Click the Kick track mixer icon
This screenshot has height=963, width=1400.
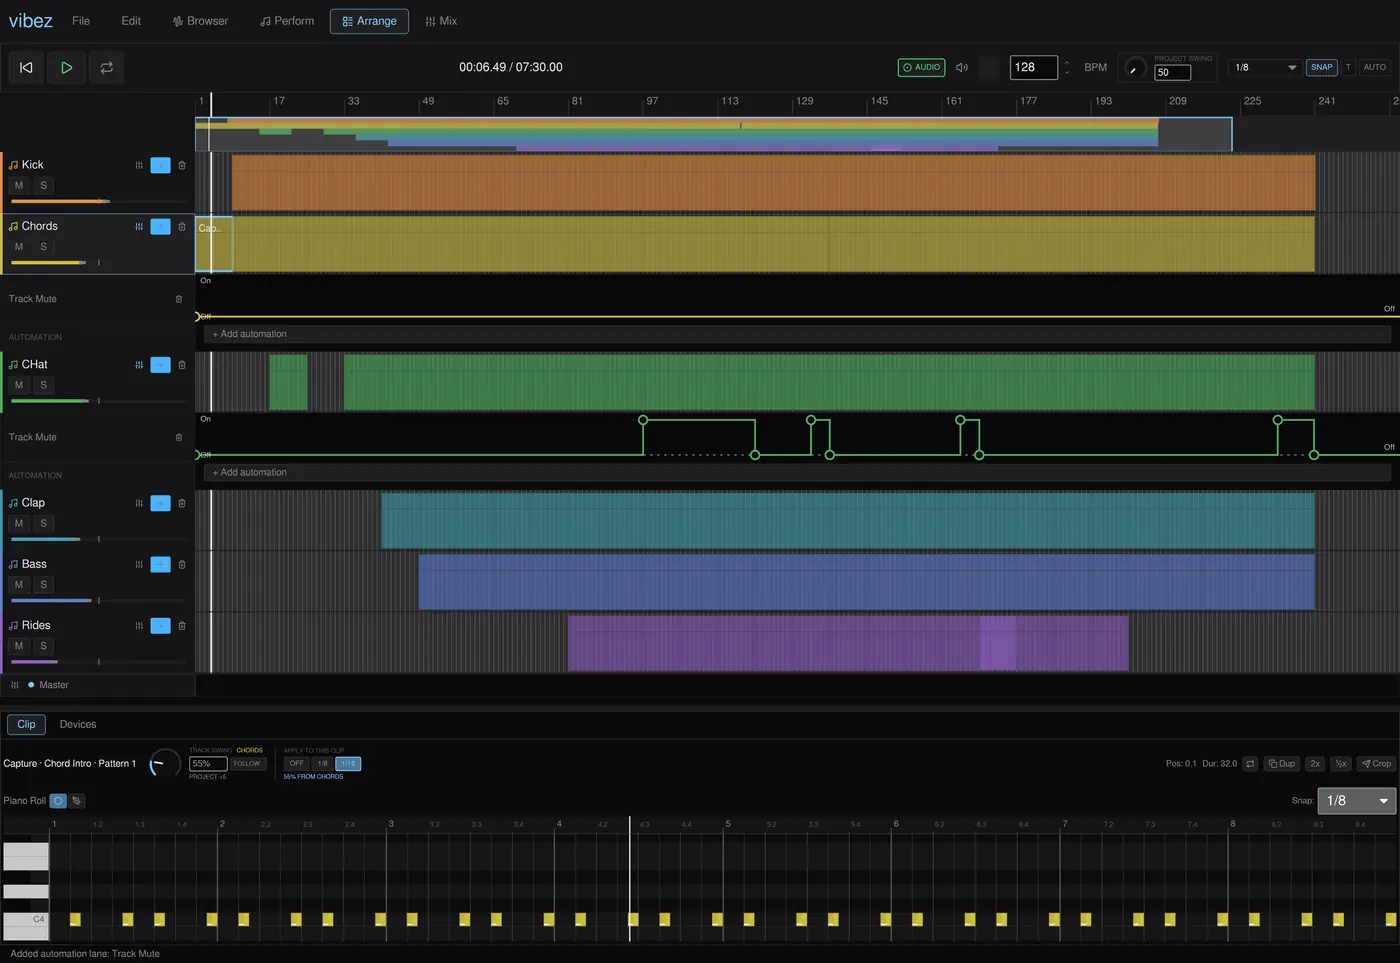139,166
